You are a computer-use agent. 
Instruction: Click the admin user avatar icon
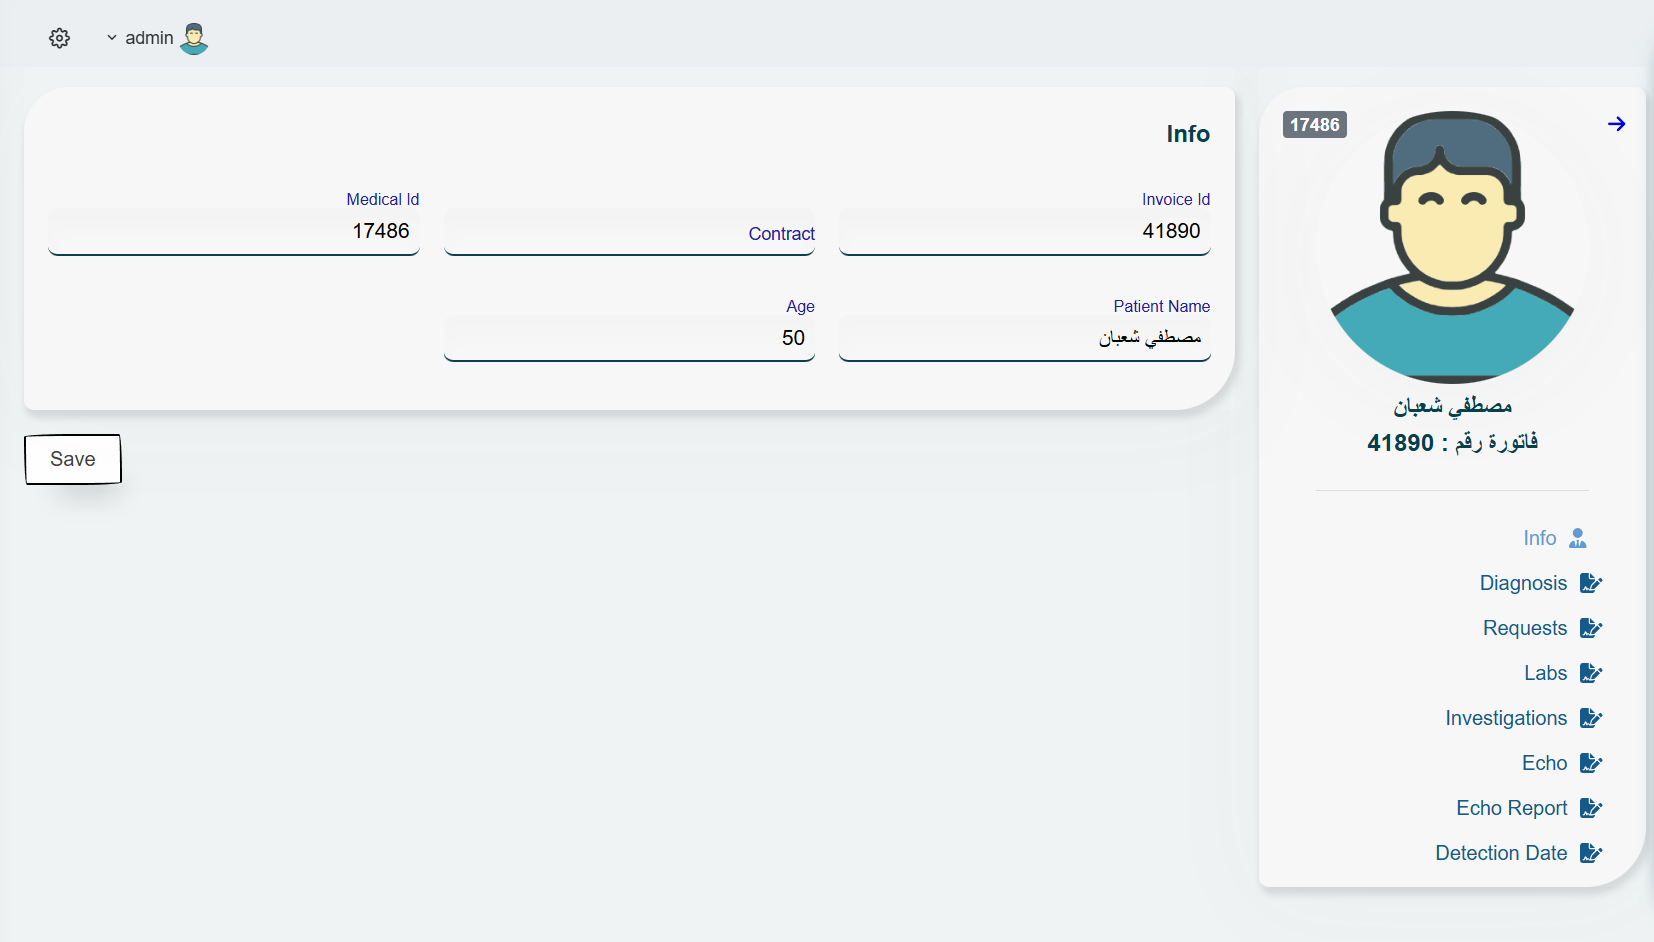click(194, 38)
